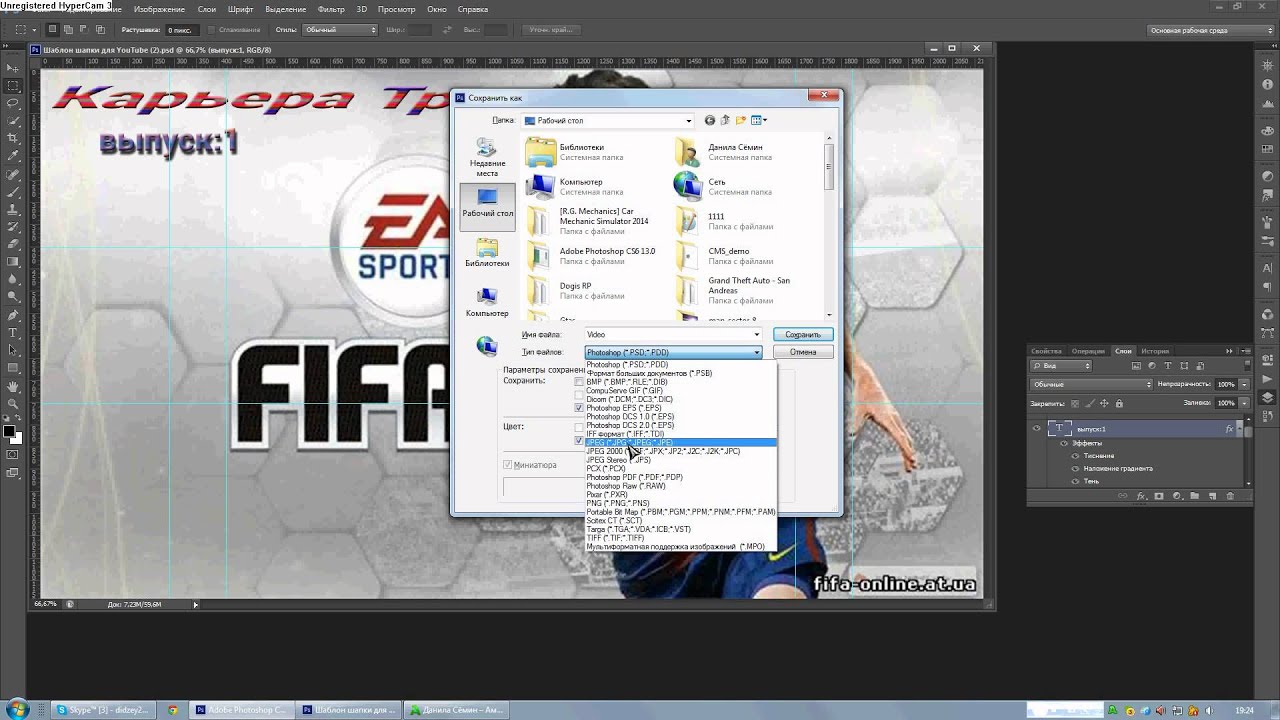The height and width of the screenshot is (720, 1280).
Task: Open the Непрозрачность slider dropdown
Action: tap(1244, 384)
